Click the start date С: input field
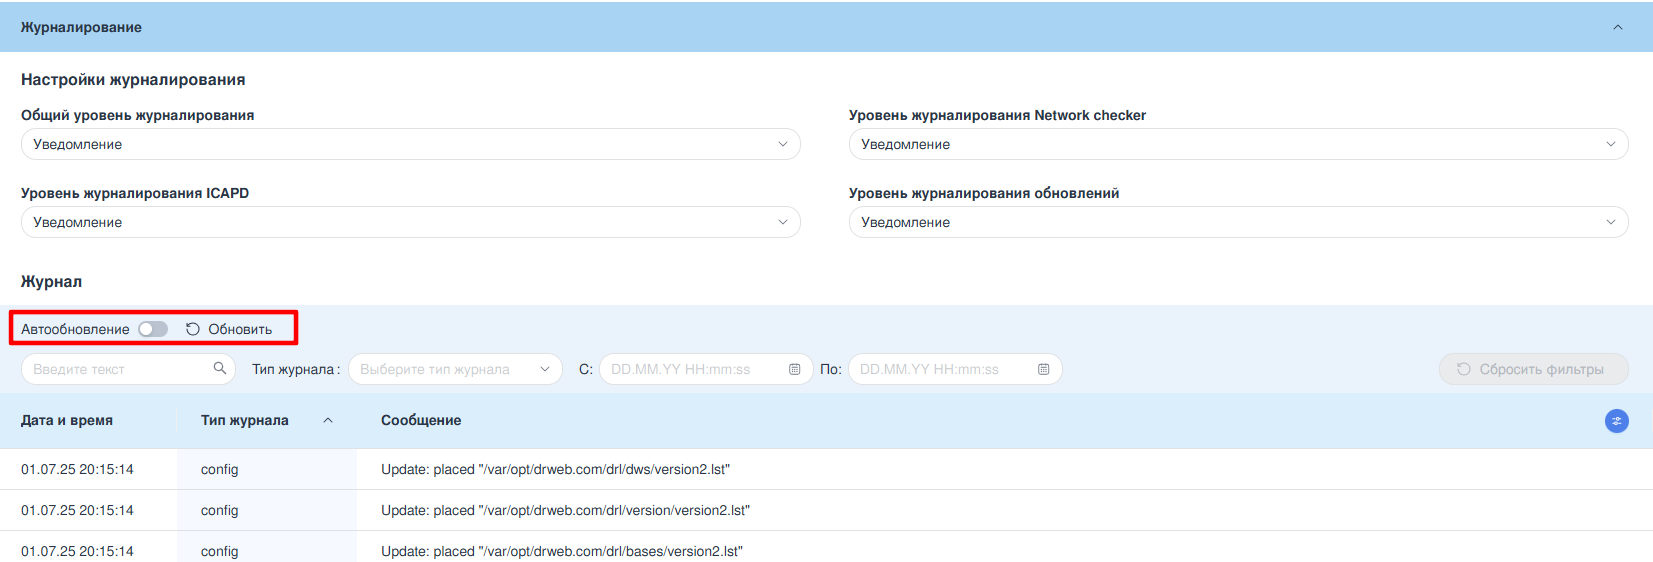The width and height of the screenshot is (1653, 562). point(695,369)
